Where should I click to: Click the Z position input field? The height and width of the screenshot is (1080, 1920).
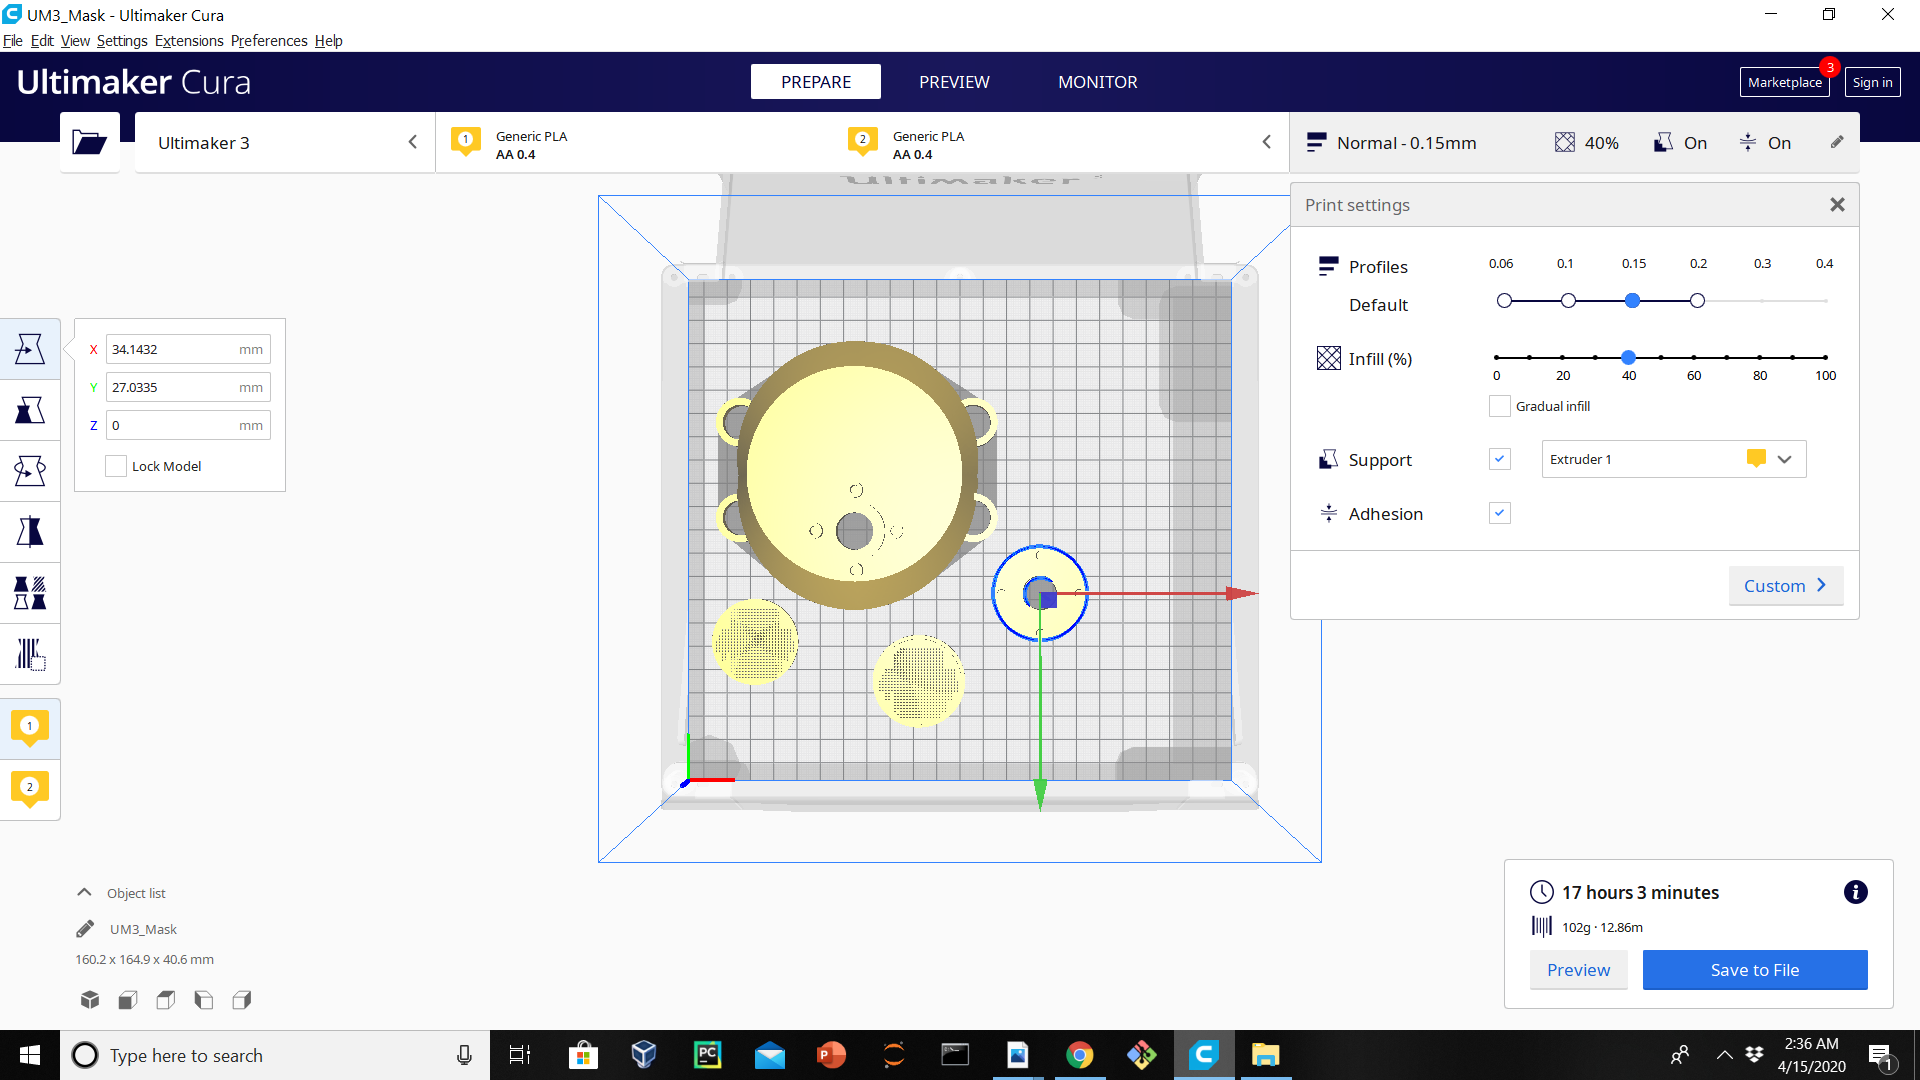pyautogui.click(x=188, y=425)
